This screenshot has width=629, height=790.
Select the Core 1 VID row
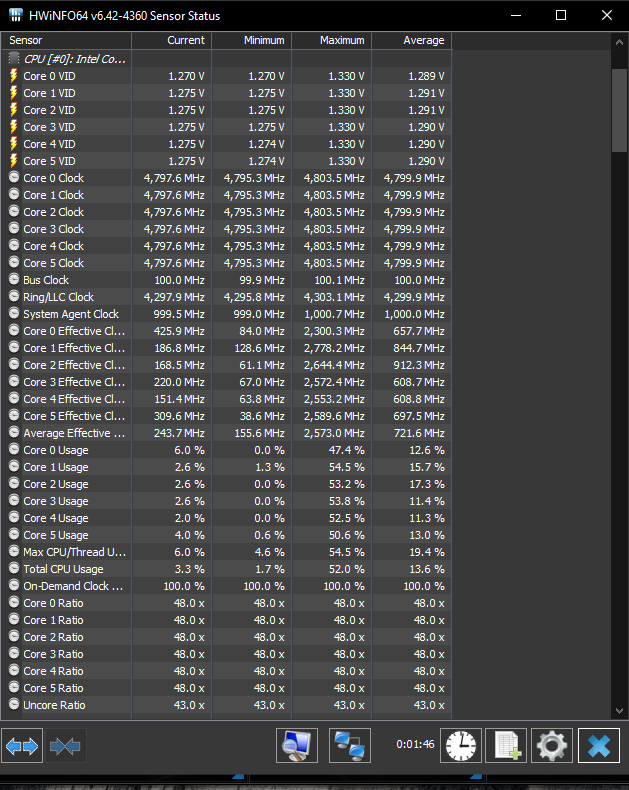pos(226,93)
